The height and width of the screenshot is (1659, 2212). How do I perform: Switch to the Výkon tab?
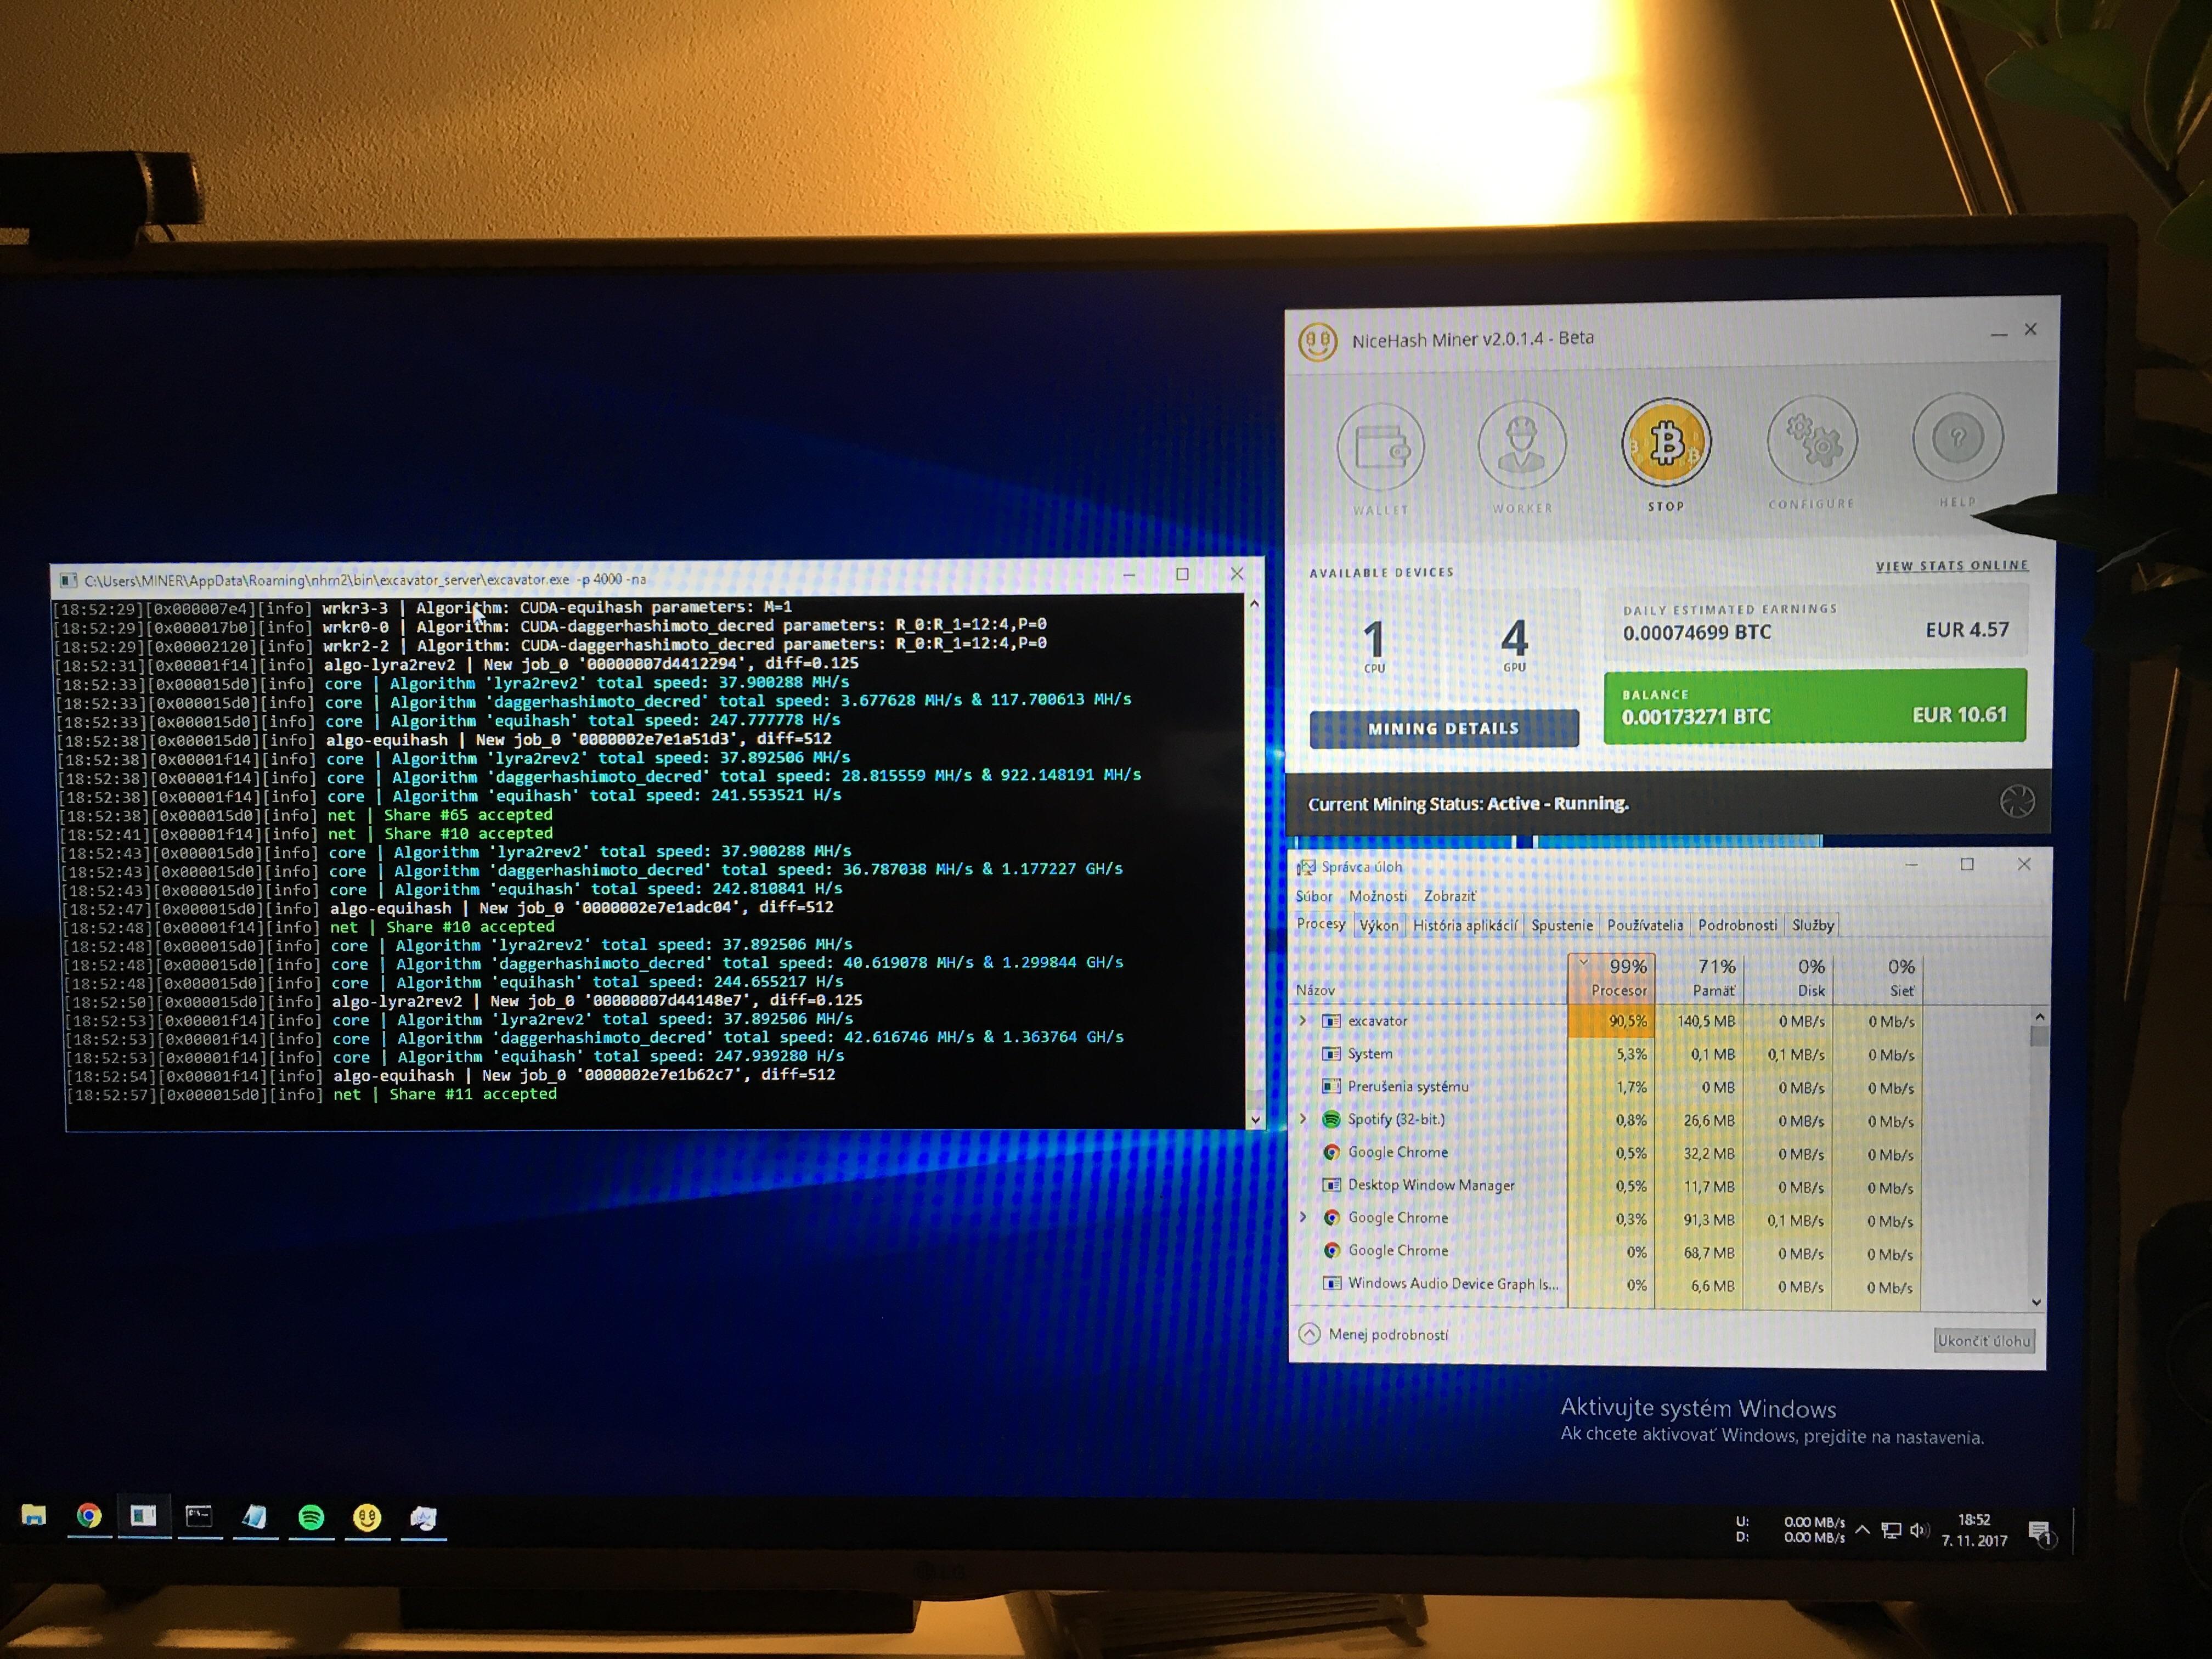click(x=1378, y=926)
